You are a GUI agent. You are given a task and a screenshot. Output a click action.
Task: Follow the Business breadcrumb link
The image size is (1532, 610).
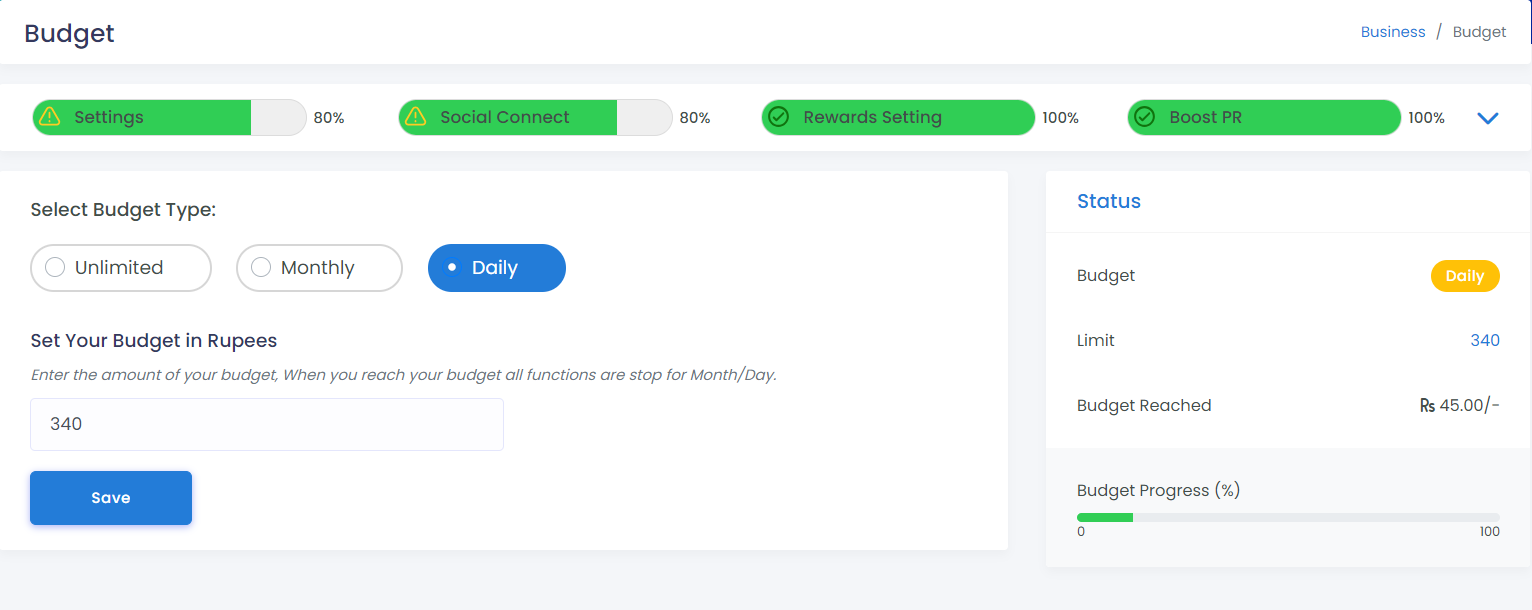pos(1393,32)
